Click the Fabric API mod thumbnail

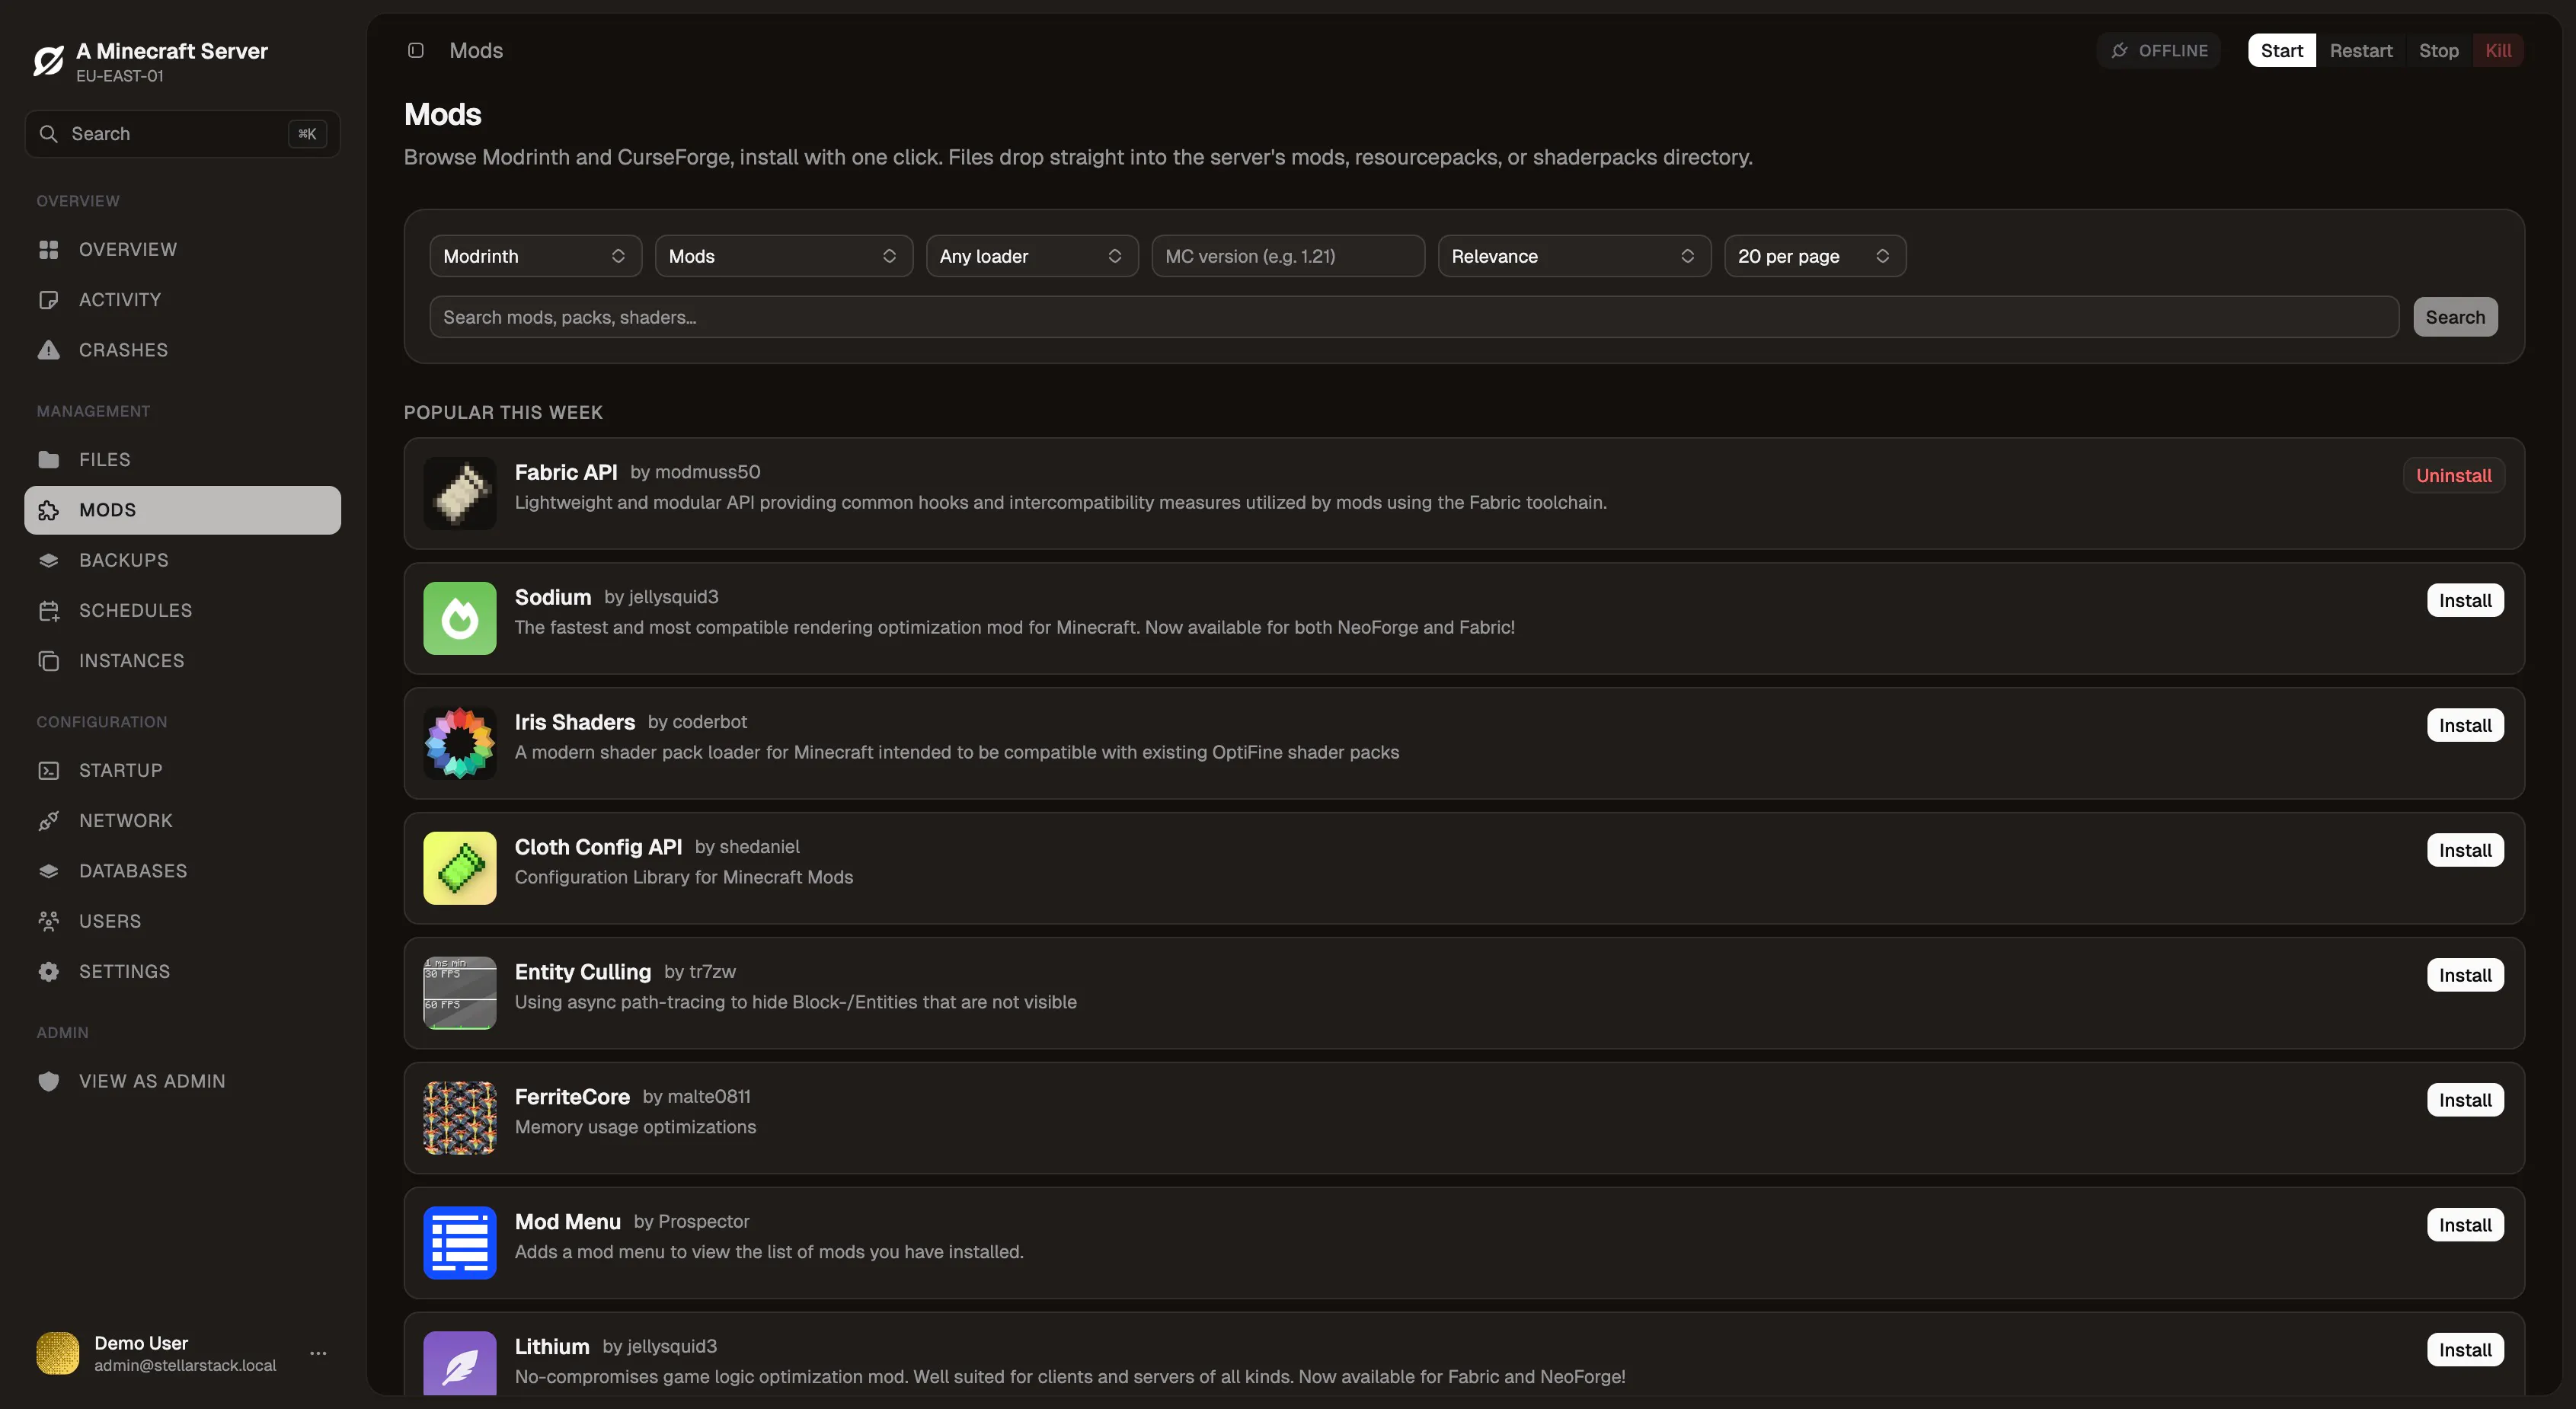pos(459,493)
